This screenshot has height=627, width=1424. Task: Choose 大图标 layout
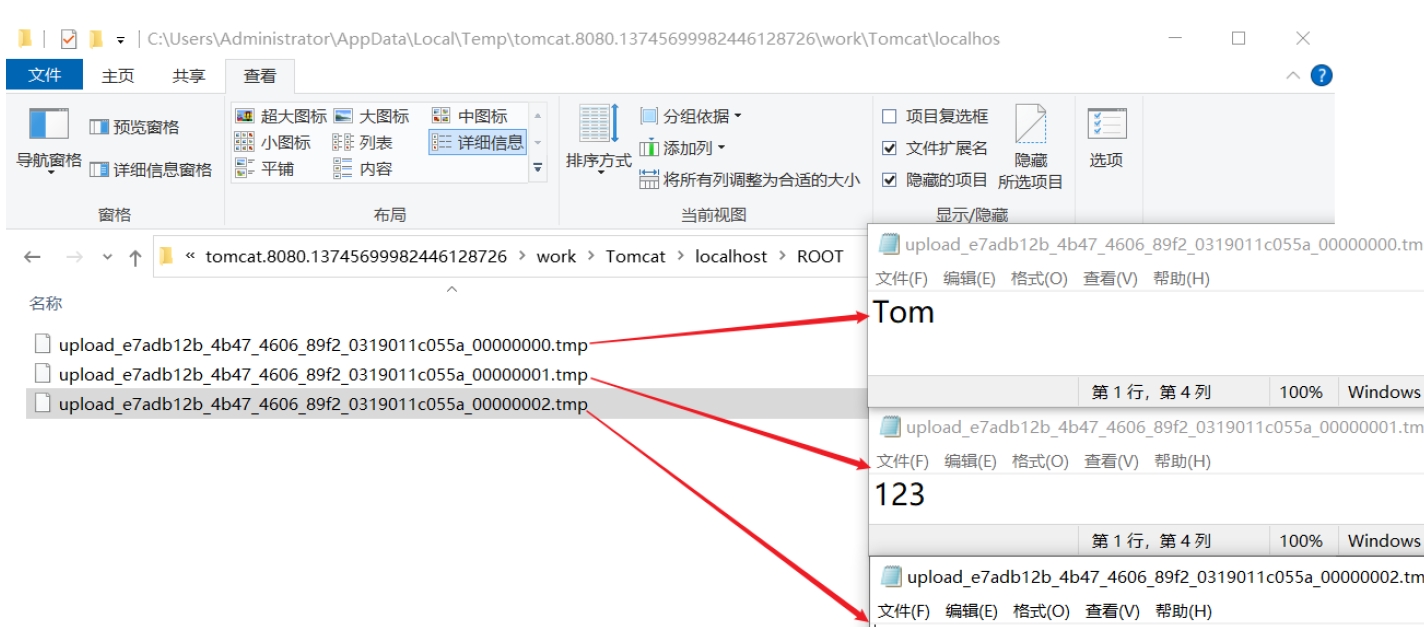tap(371, 116)
